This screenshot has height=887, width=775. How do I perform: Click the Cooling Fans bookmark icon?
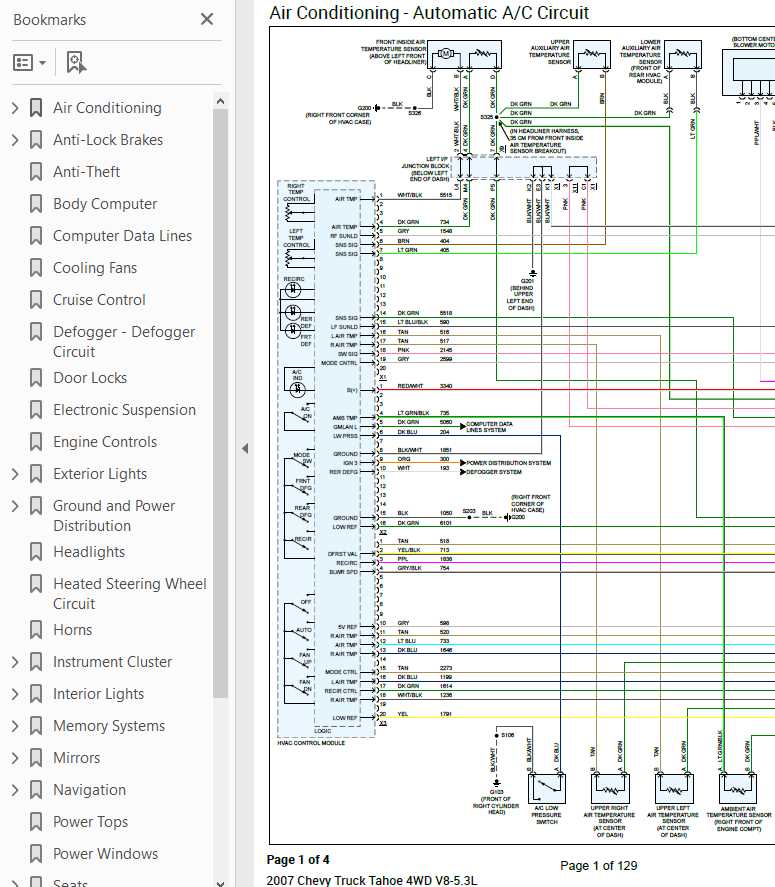point(36,268)
